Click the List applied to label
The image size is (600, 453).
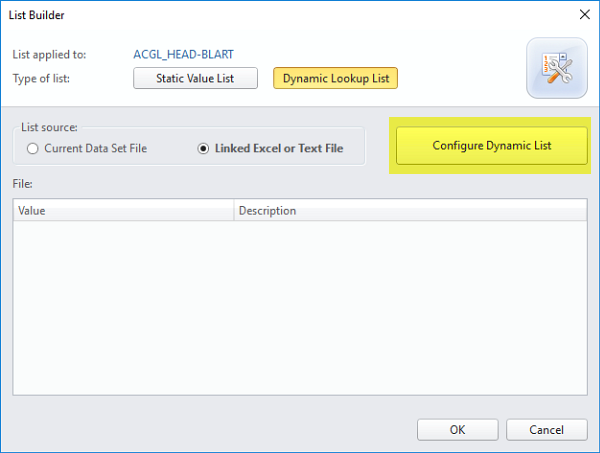49,54
